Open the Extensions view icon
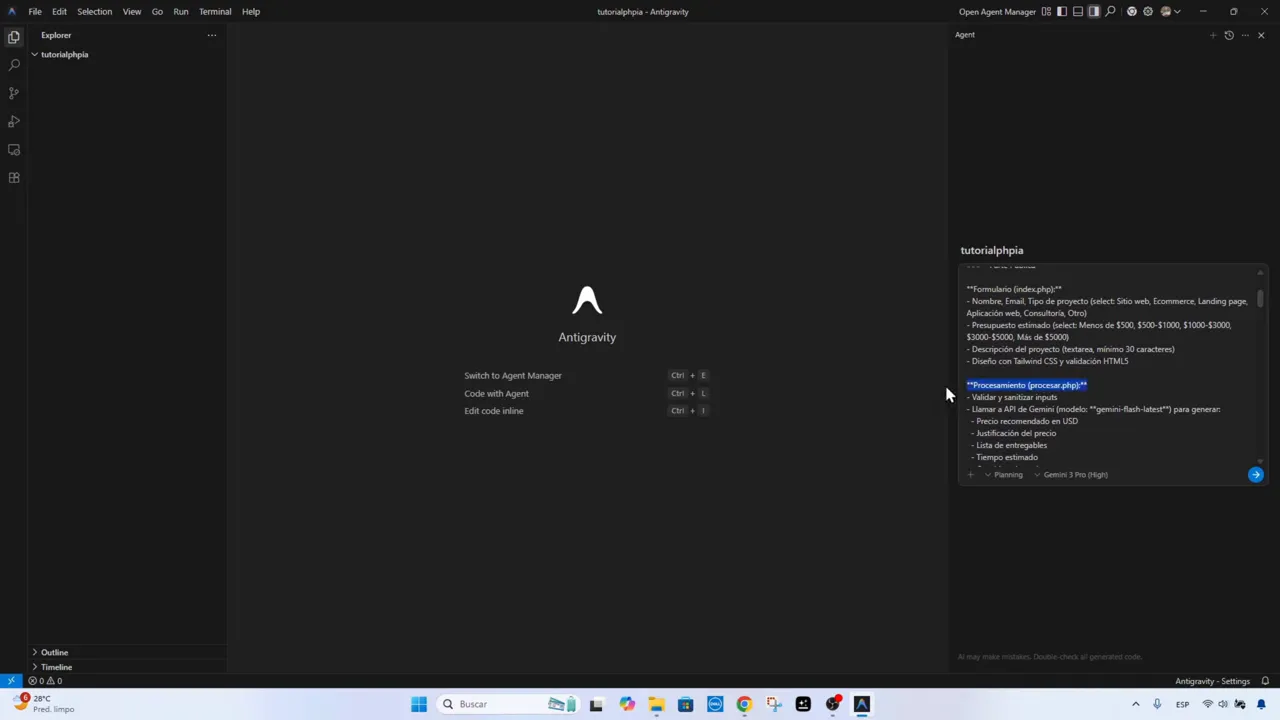1280x720 pixels. 14,178
